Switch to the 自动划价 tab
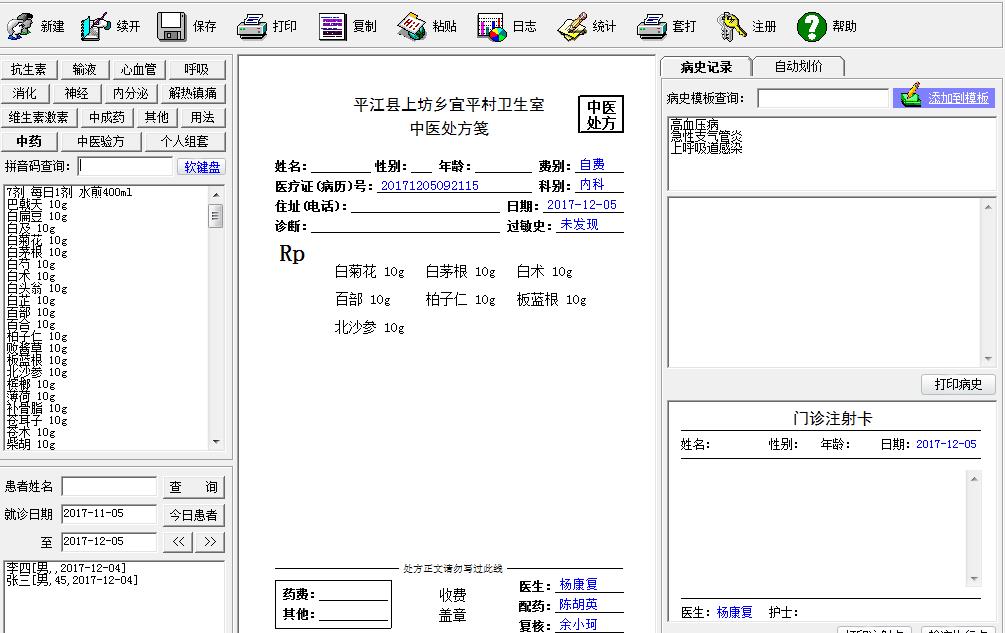The width and height of the screenshot is (1005, 633). [x=799, y=66]
